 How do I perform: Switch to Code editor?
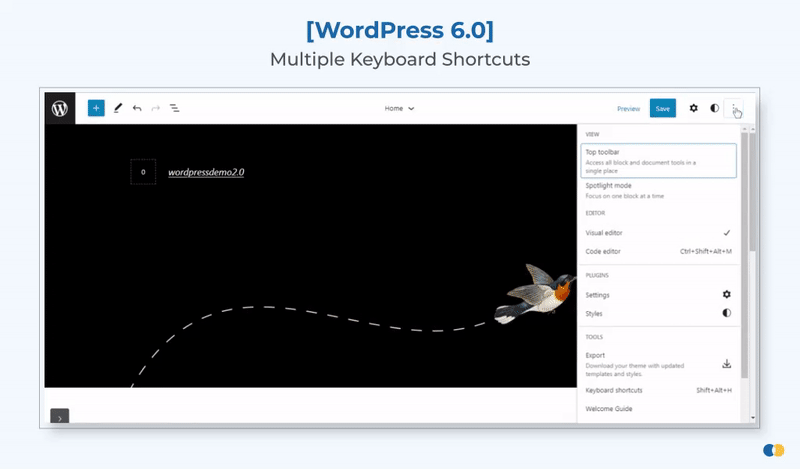tap(658, 251)
